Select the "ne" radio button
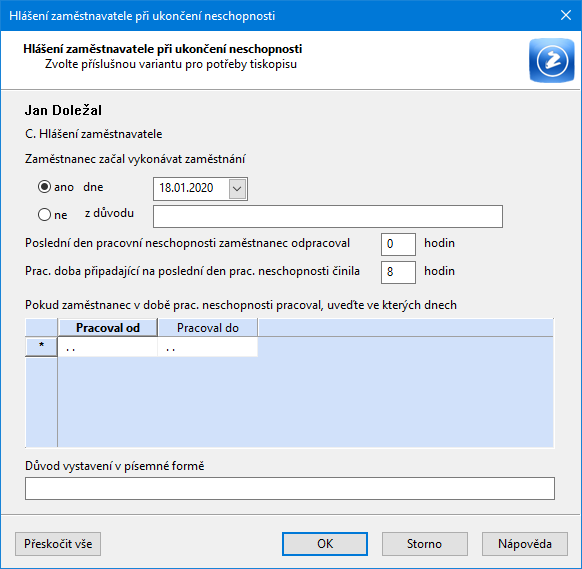Viewport: 582px width, 569px height. point(44,215)
